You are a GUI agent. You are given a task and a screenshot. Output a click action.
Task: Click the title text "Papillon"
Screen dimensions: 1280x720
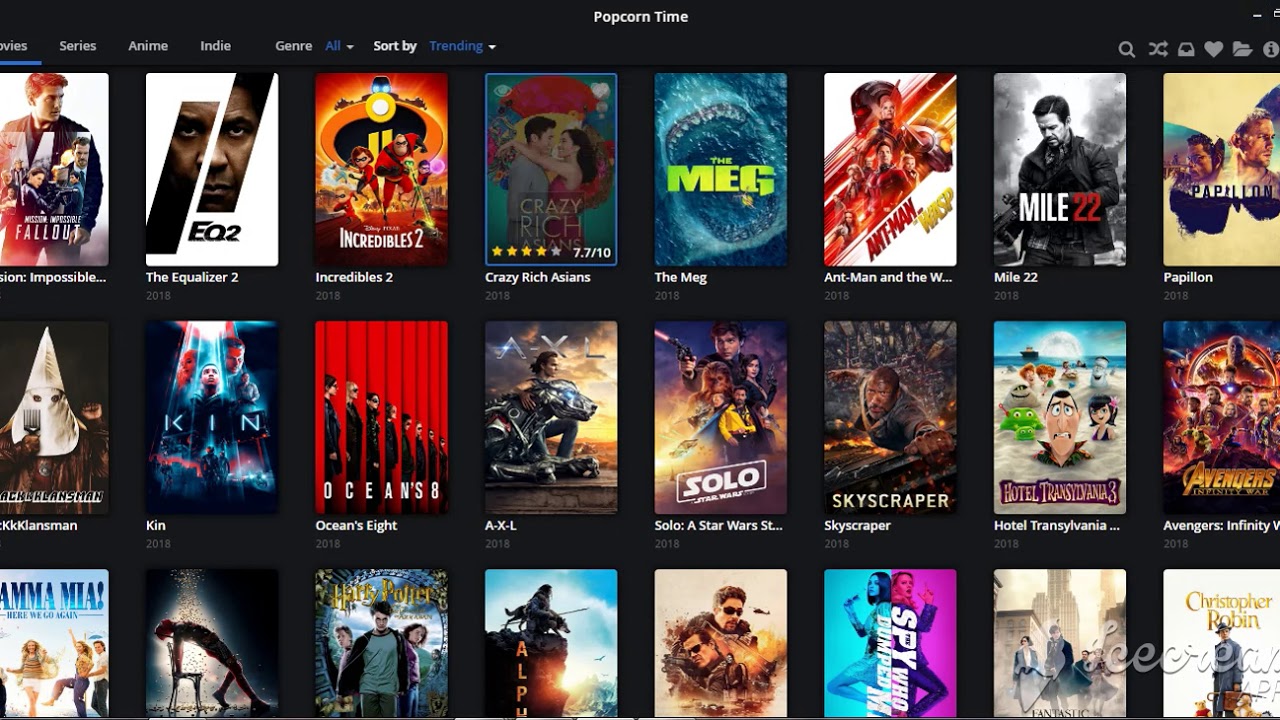point(1188,277)
